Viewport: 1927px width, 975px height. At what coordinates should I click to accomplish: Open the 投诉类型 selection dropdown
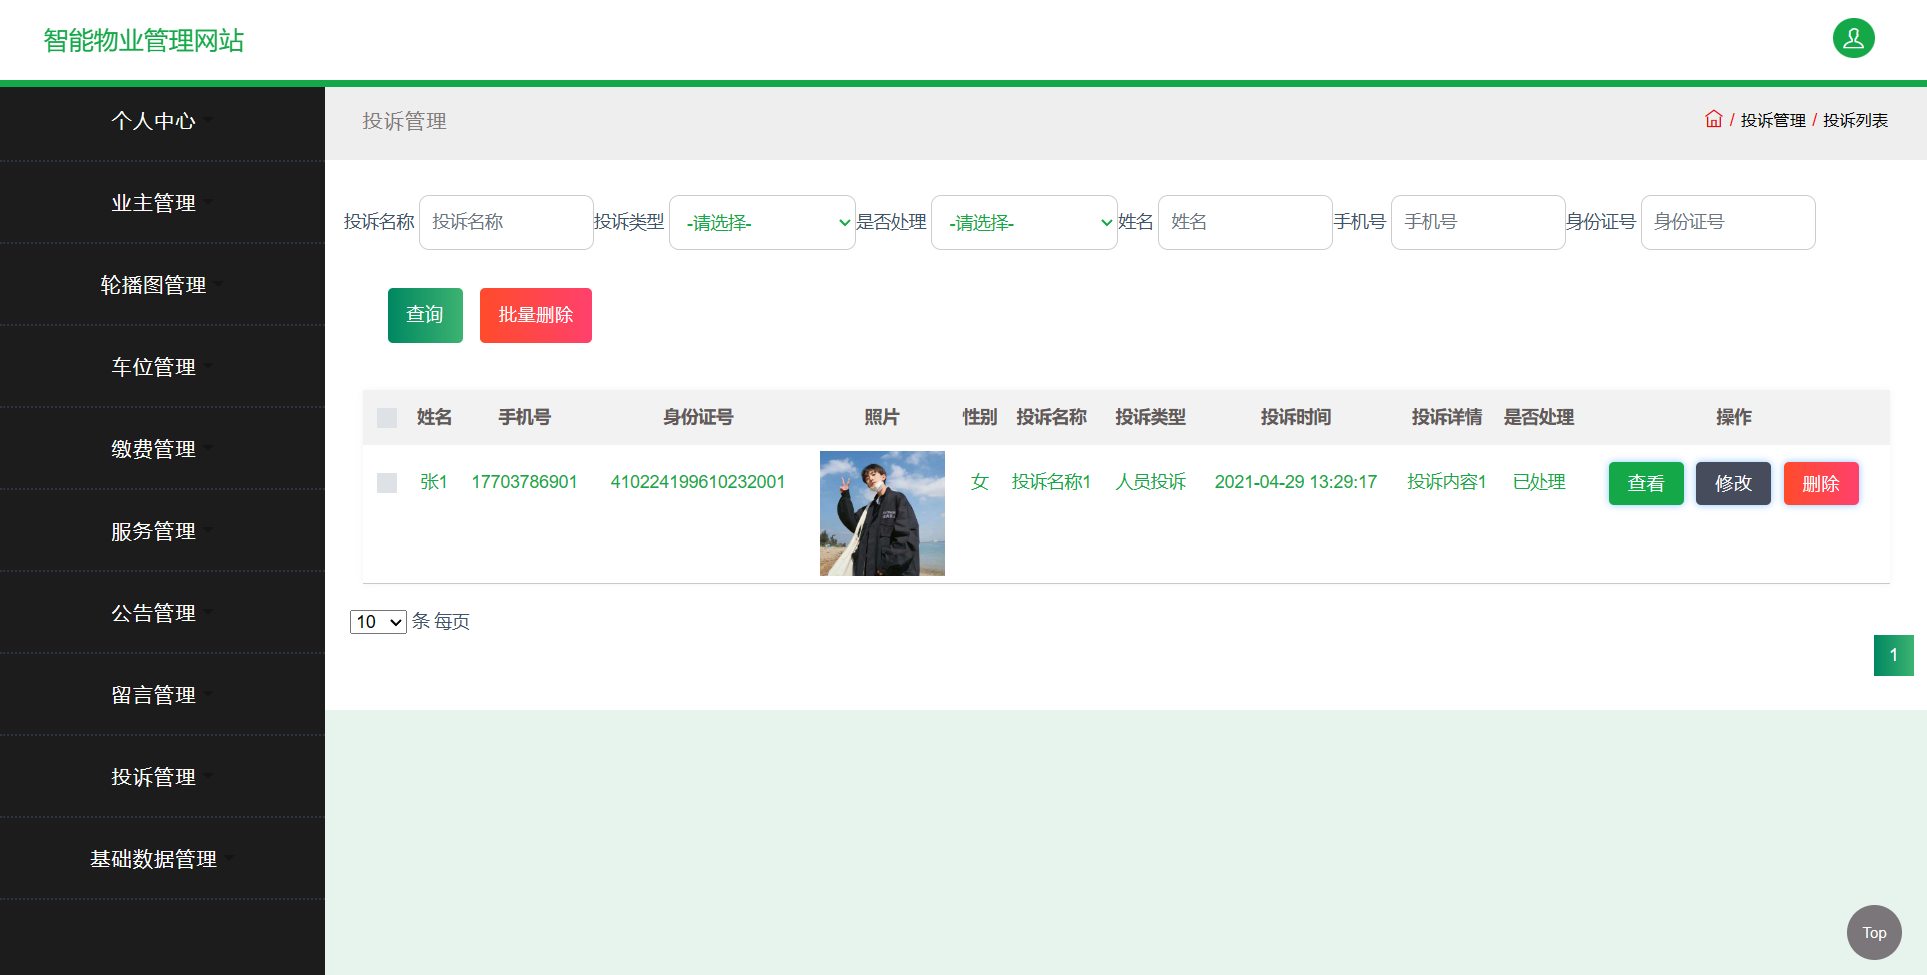762,222
